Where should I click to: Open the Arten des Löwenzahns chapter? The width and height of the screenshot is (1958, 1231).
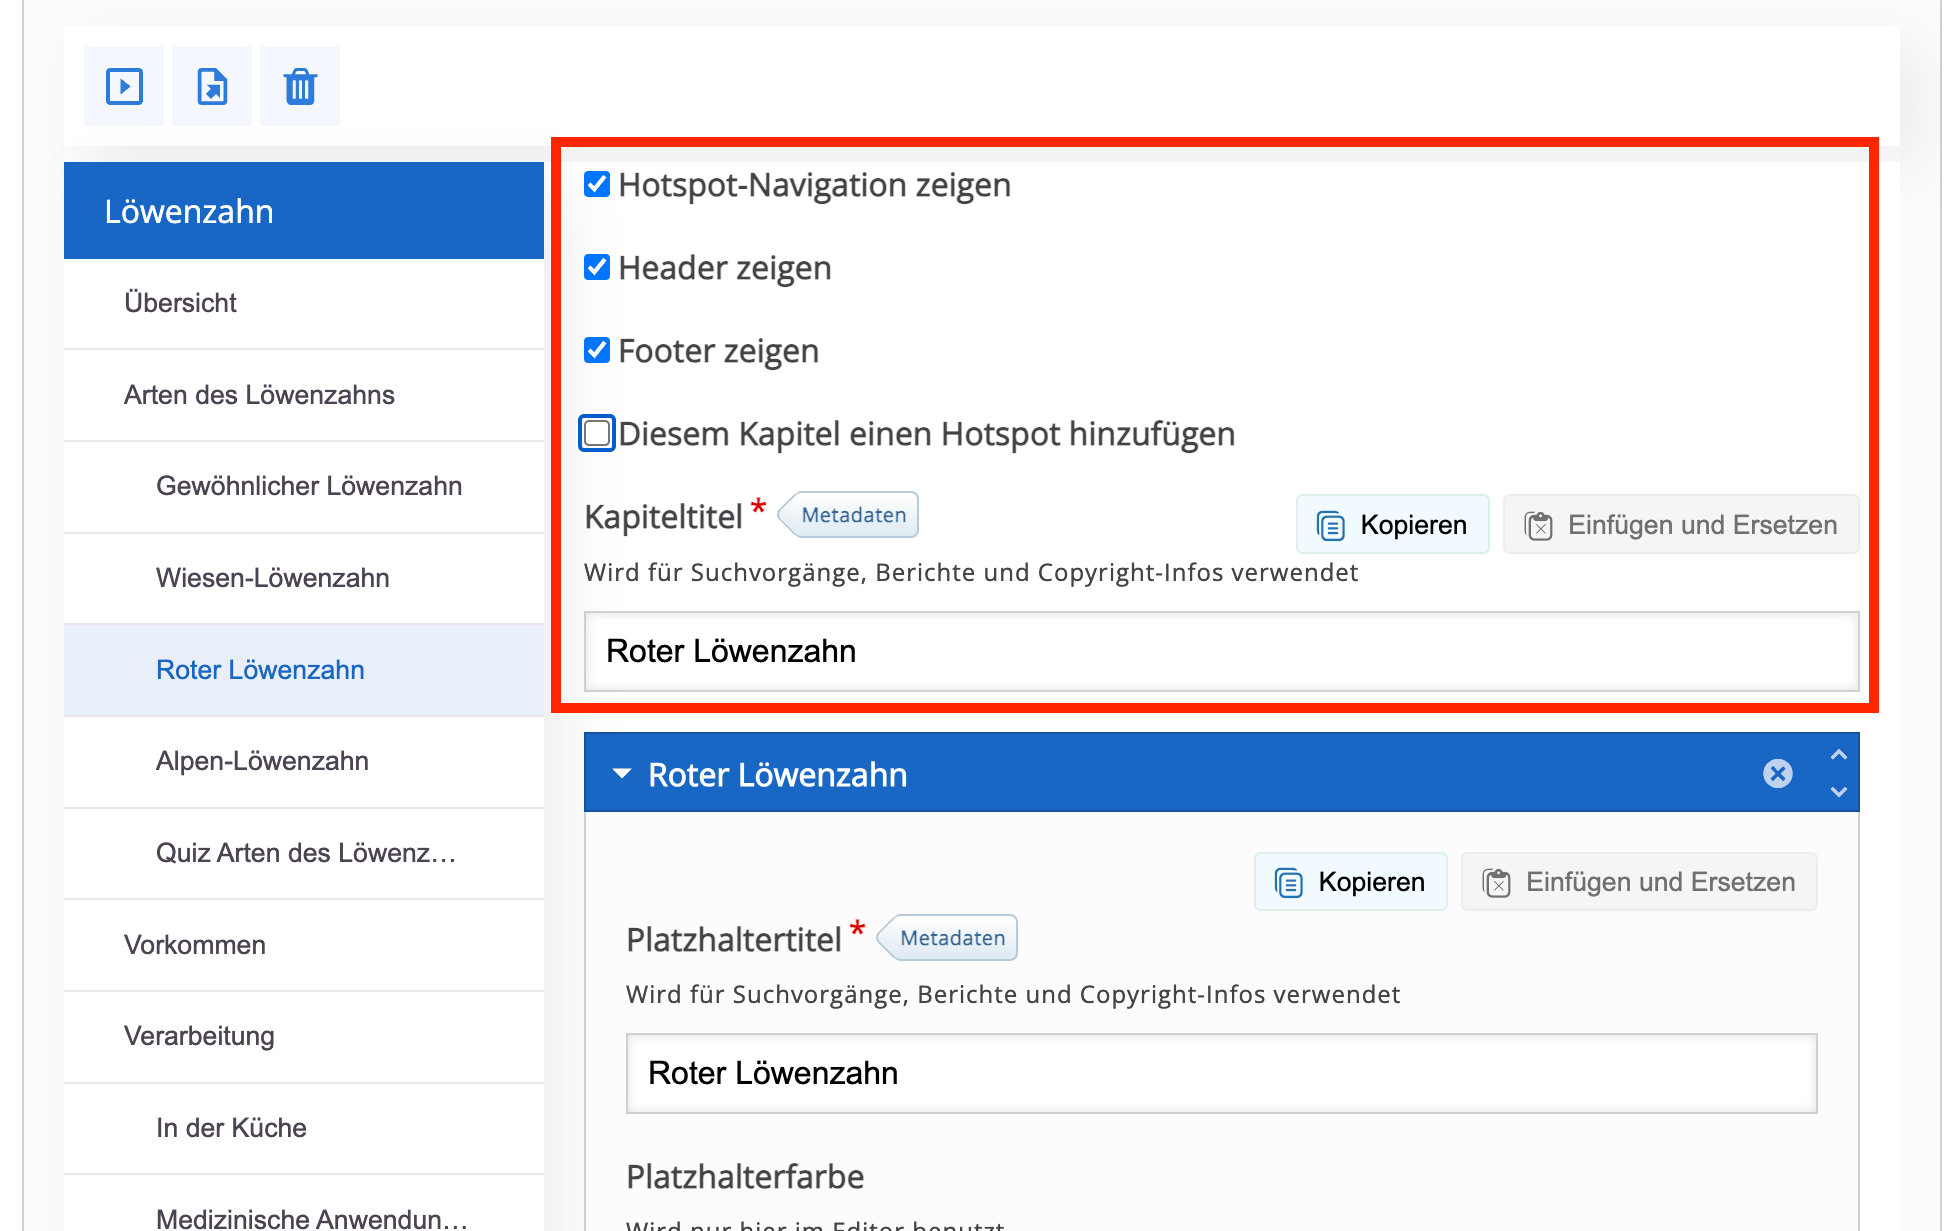(304, 395)
